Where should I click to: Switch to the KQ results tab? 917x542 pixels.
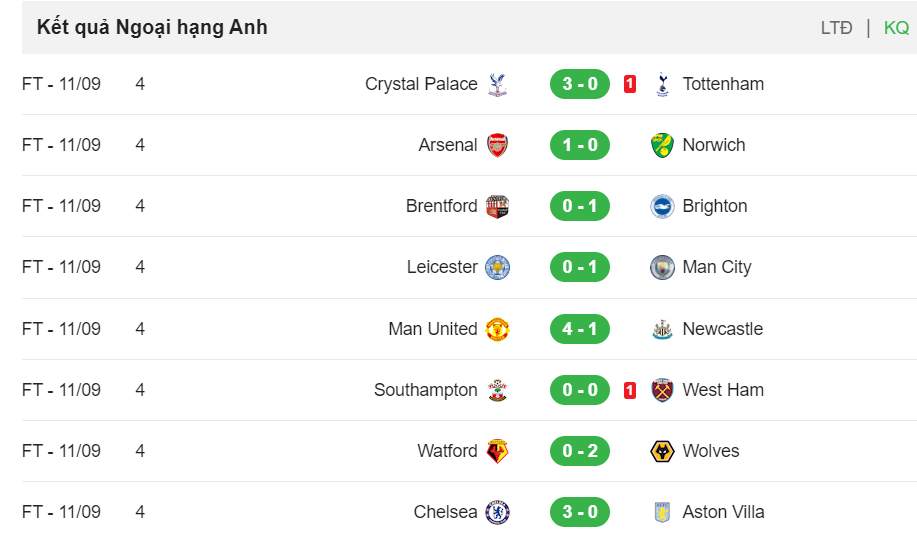point(897,27)
